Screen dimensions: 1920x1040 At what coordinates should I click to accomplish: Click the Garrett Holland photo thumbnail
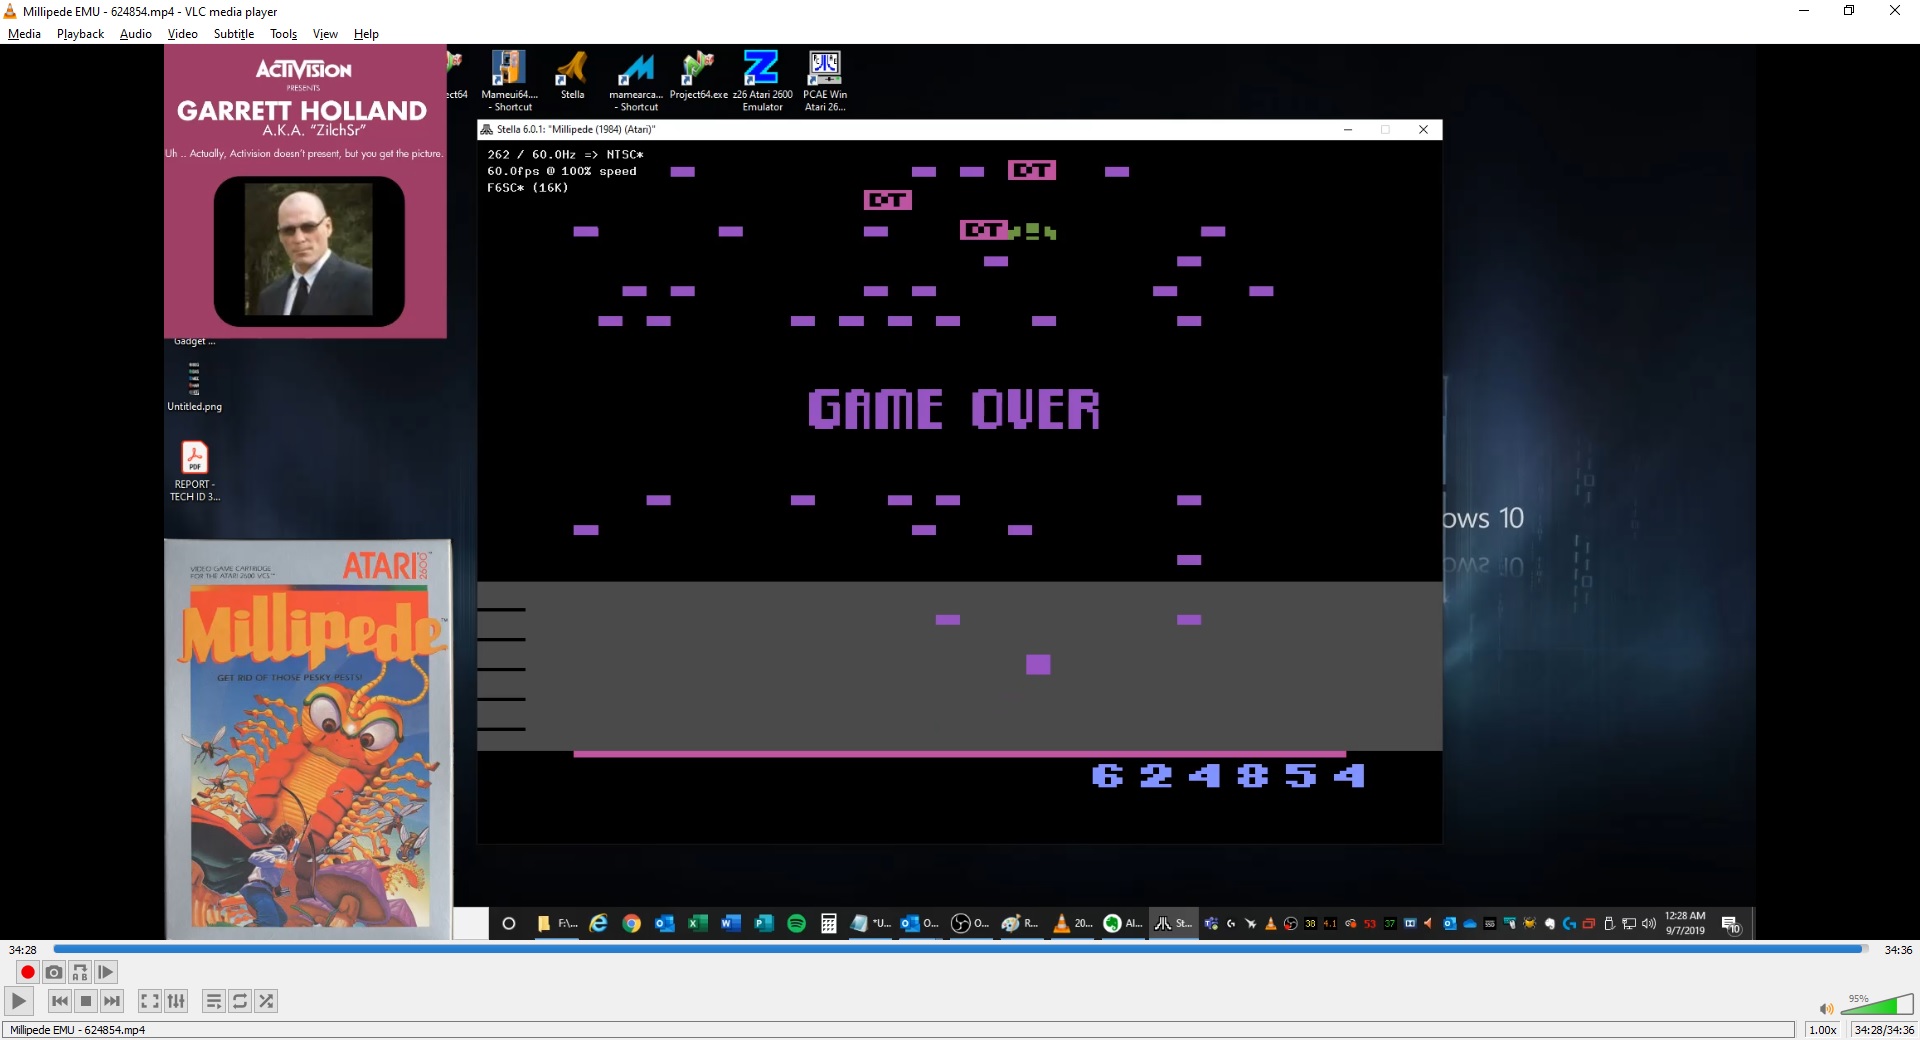click(309, 250)
